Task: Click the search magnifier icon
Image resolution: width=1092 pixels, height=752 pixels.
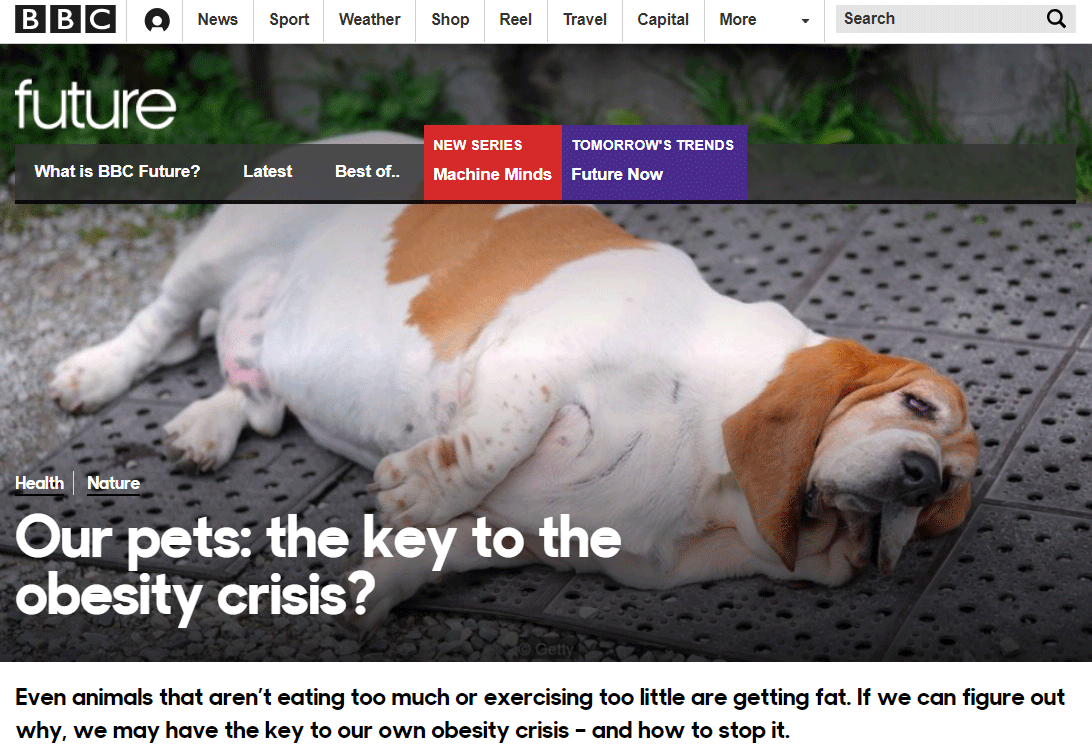Action: 1056,19
